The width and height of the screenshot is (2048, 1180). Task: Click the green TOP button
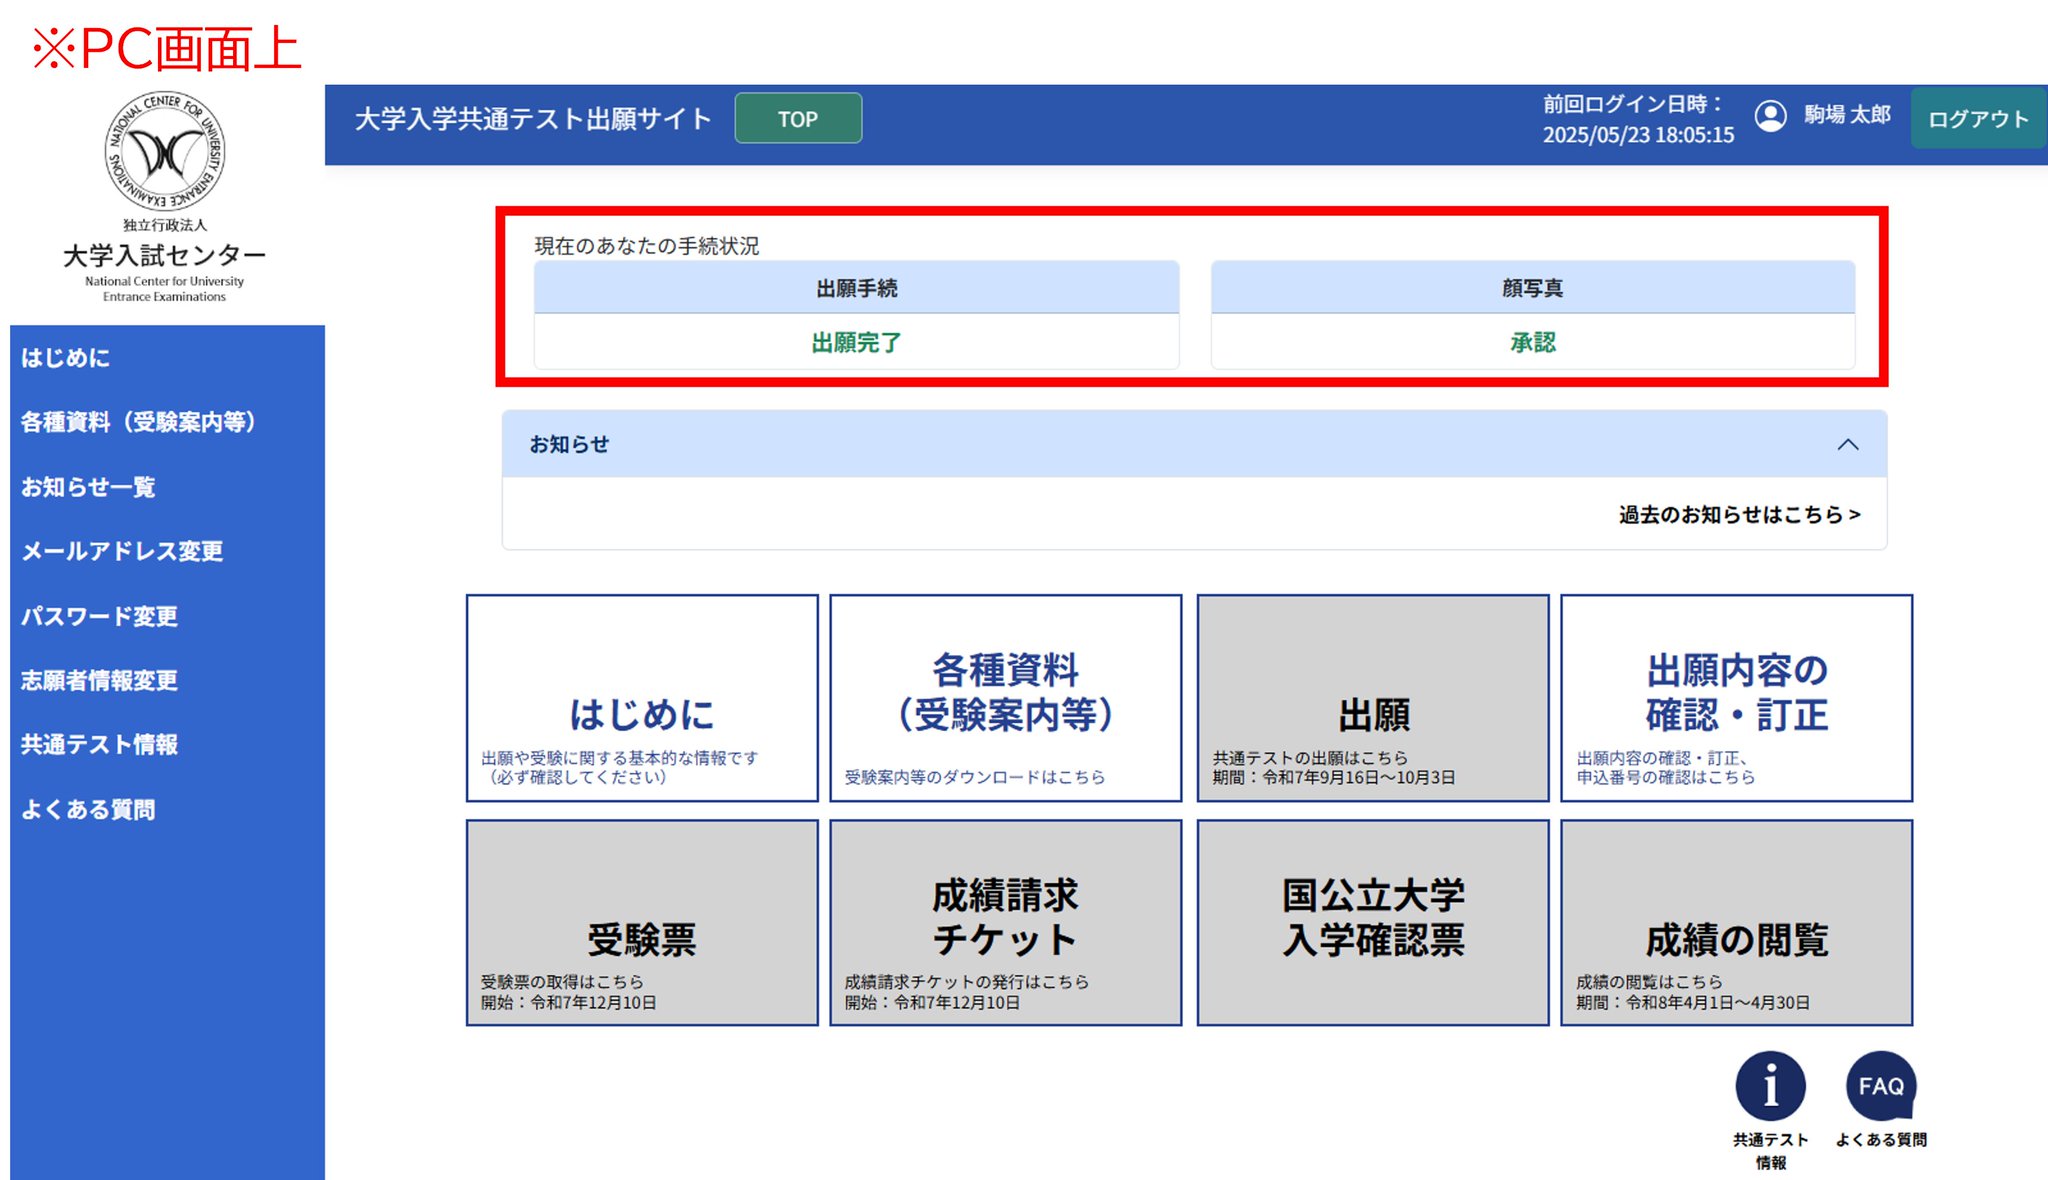798,119
